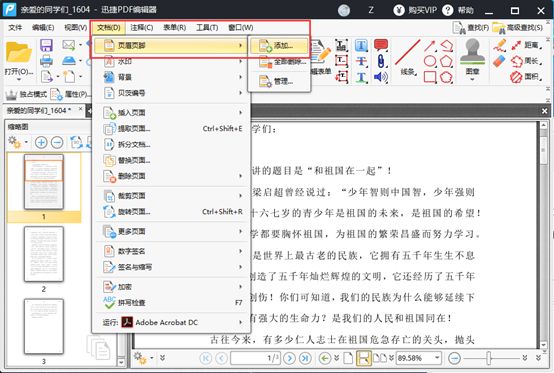Click Extract Pages Ctrl+Shift+E menu entry
554x373 pixels.
click(173, 129)
